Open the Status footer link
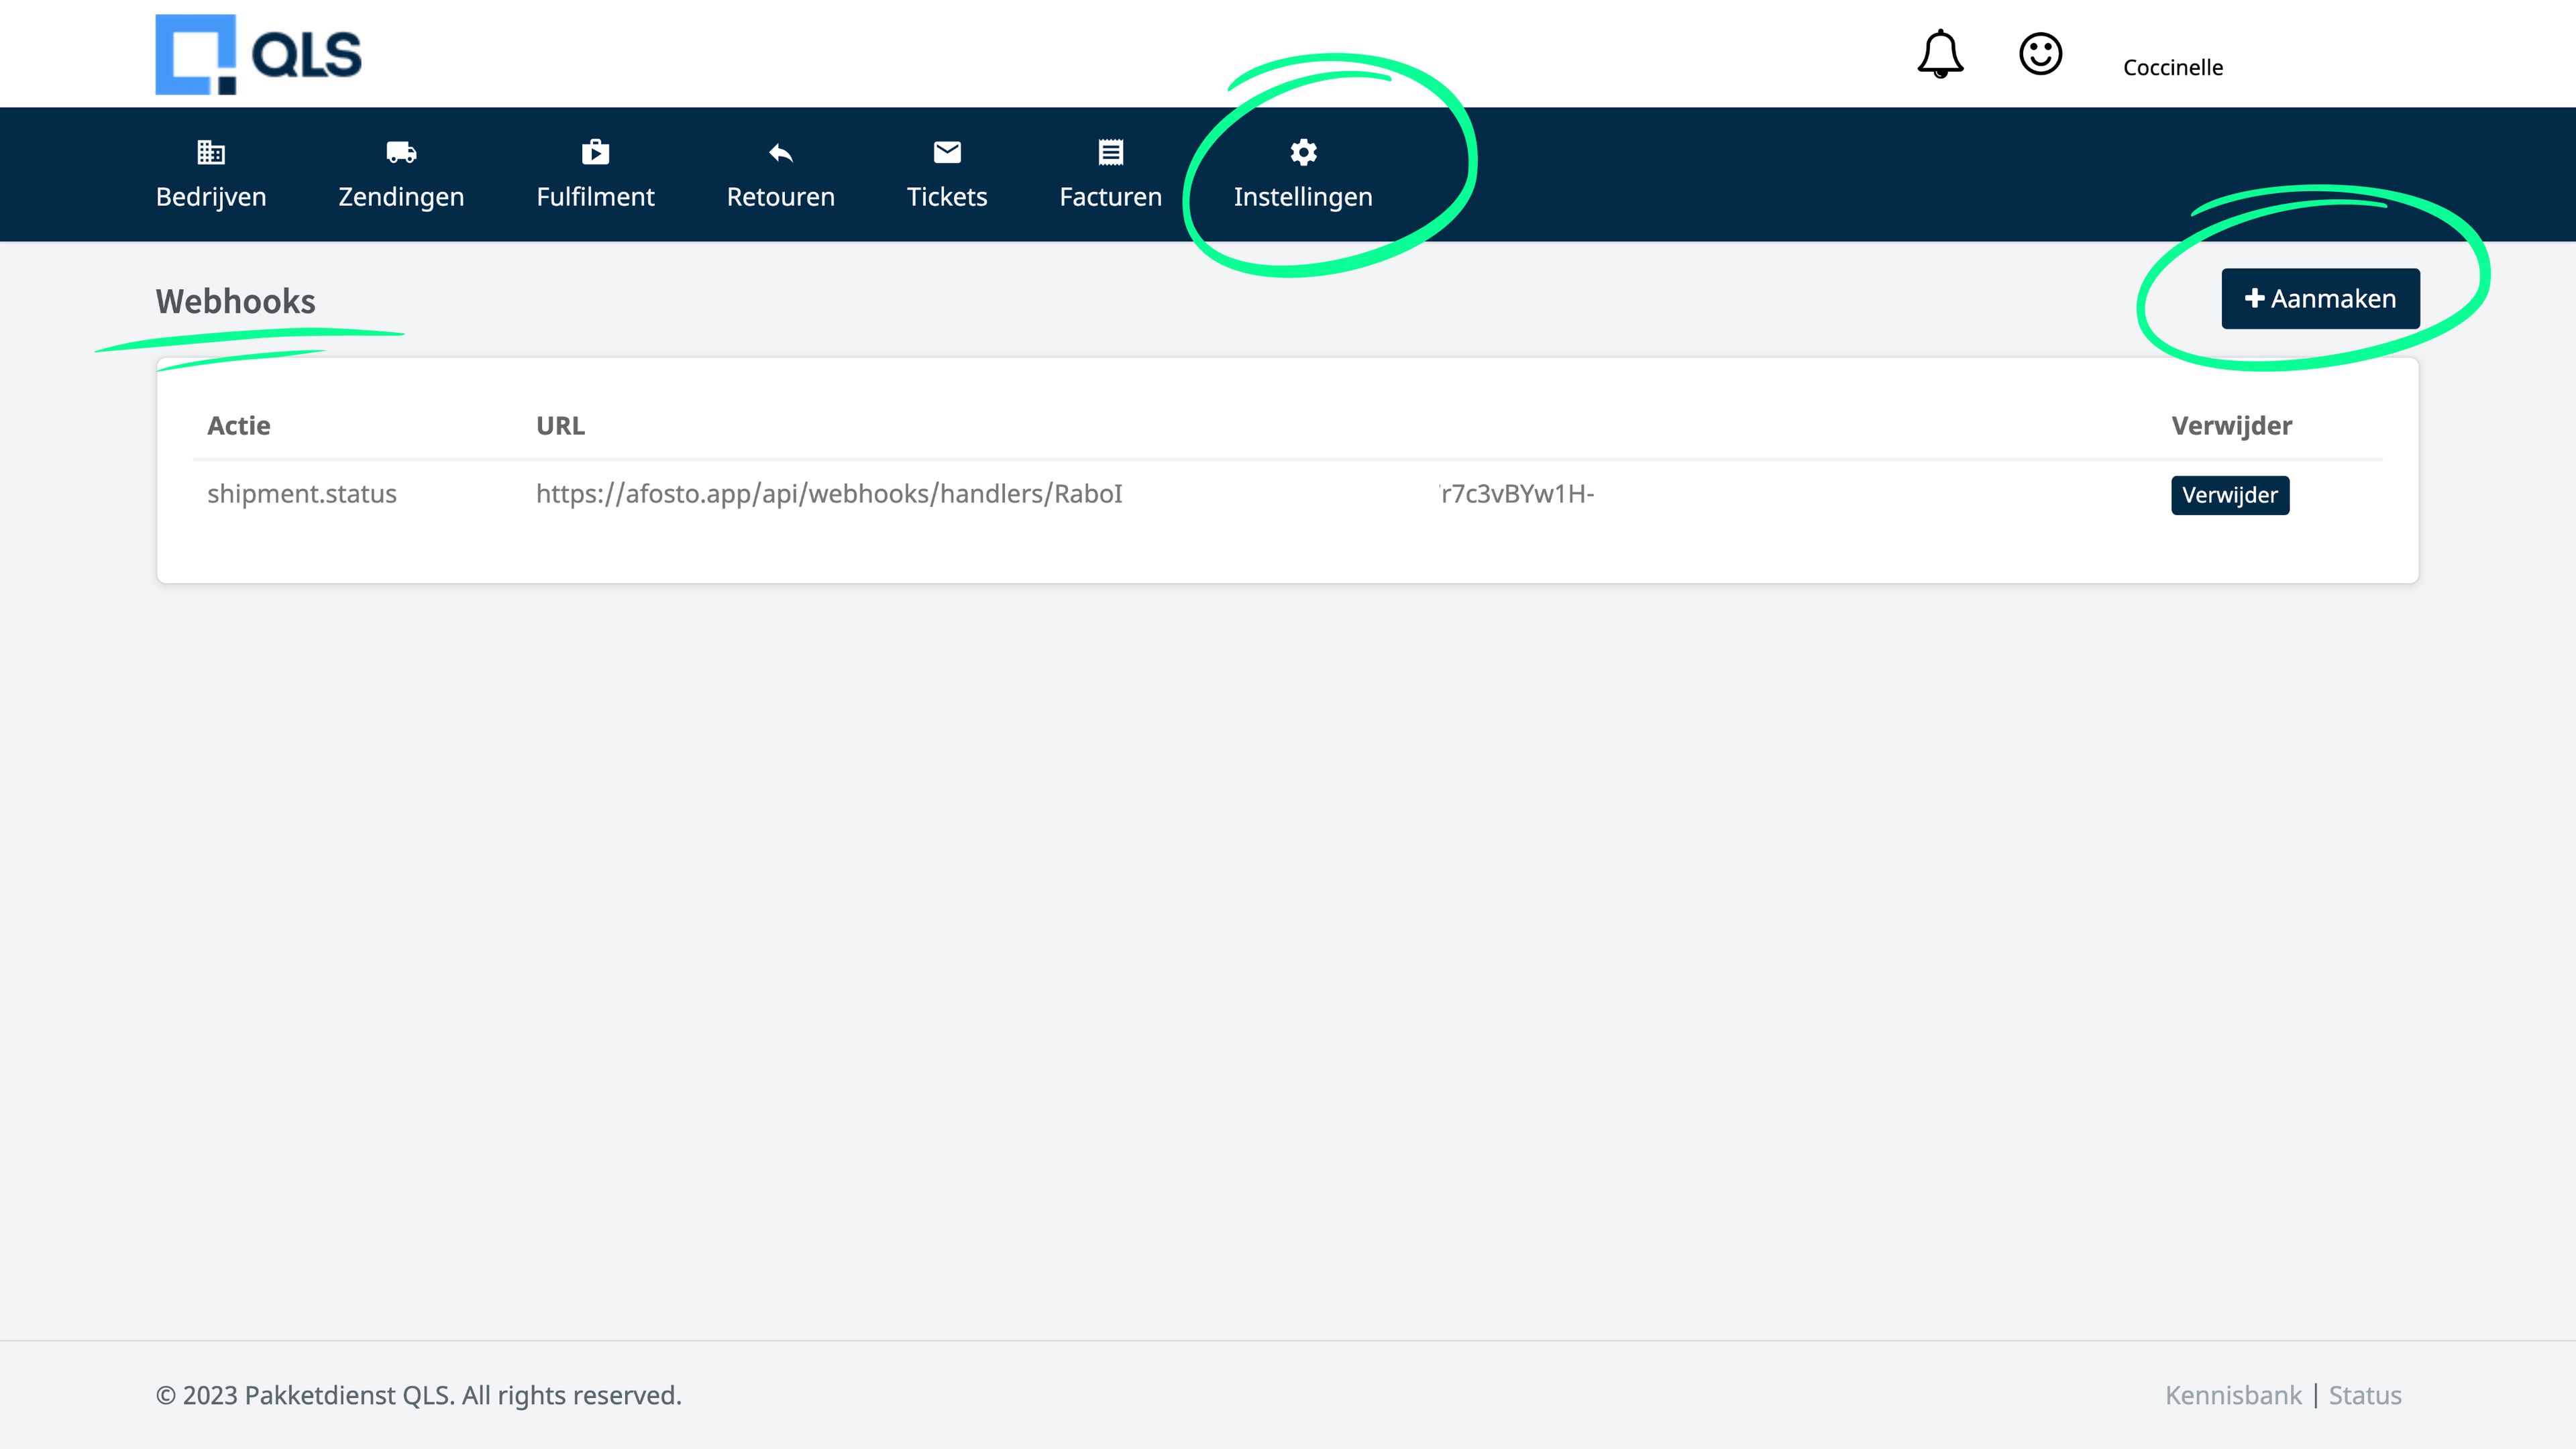The width and height of the screenshot is (2576, 1449). click(2365, 1395)
